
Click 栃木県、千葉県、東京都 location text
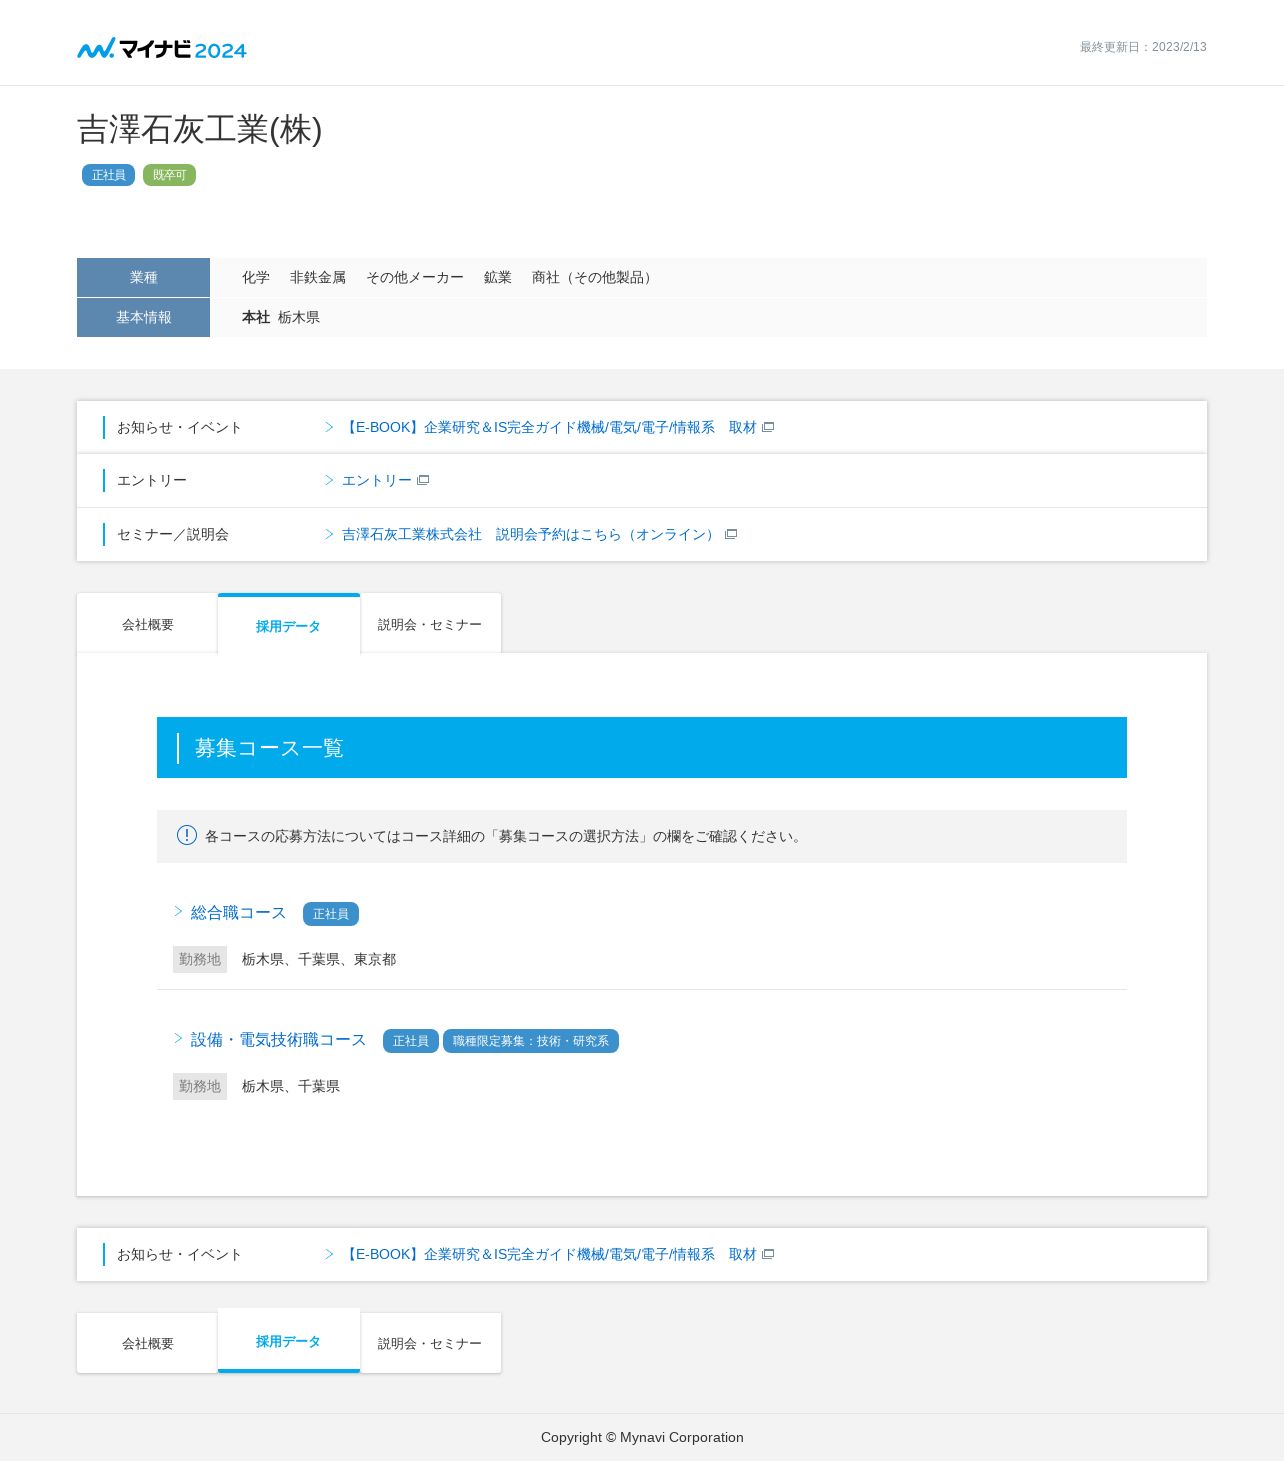click(x=319, y=959)
